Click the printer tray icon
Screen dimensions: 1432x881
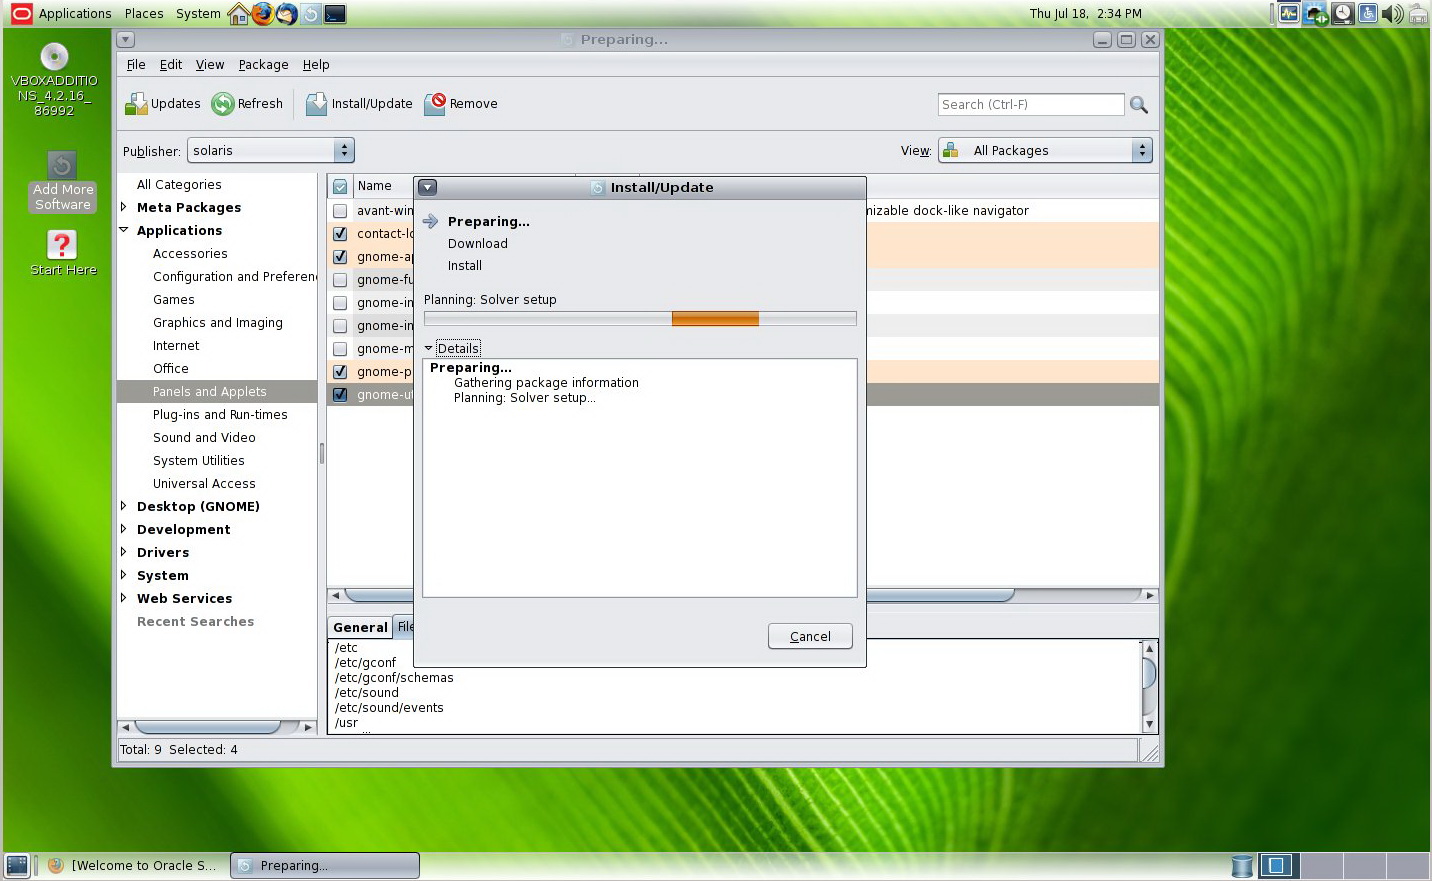pyautogui.click(x=1417, y=14)
